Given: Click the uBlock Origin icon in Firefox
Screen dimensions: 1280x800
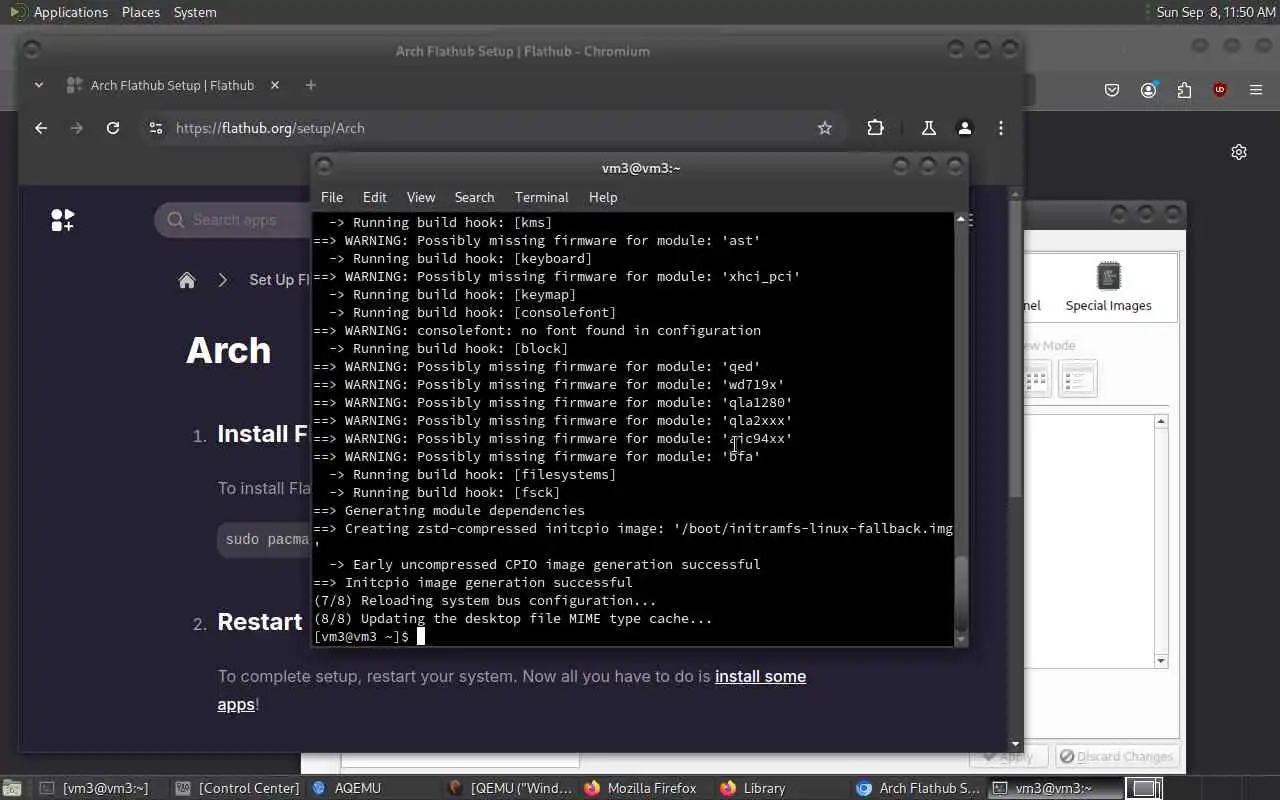Looking at the screenshot, I should [1219, 90].
